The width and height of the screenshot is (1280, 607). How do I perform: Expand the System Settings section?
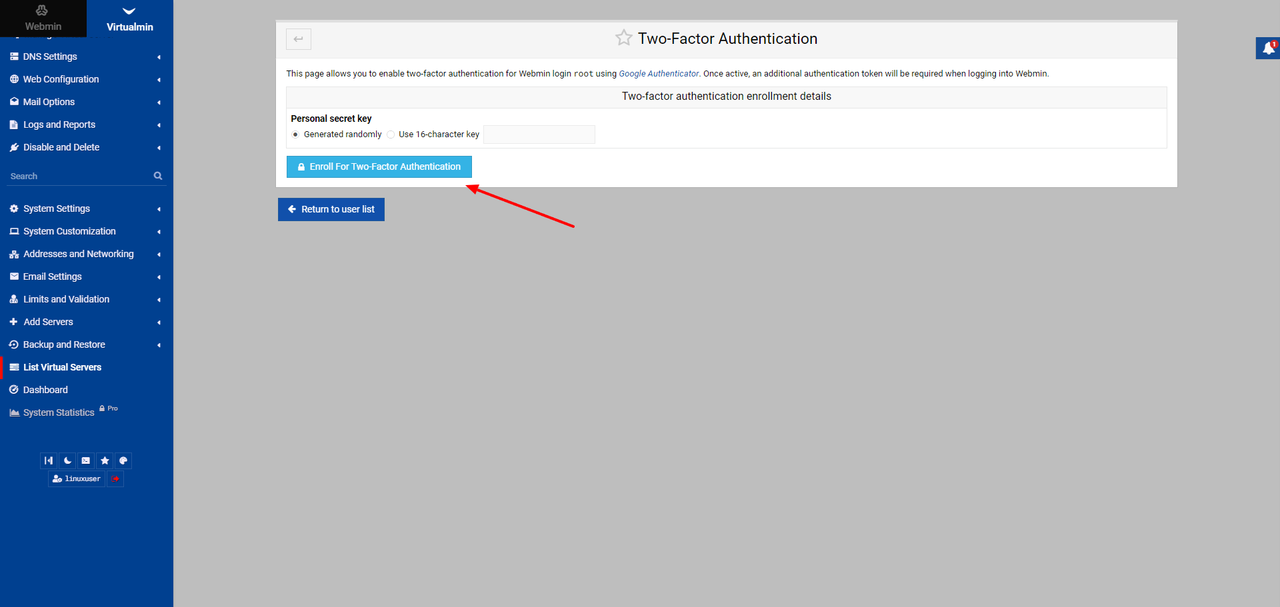coord(56,209)
